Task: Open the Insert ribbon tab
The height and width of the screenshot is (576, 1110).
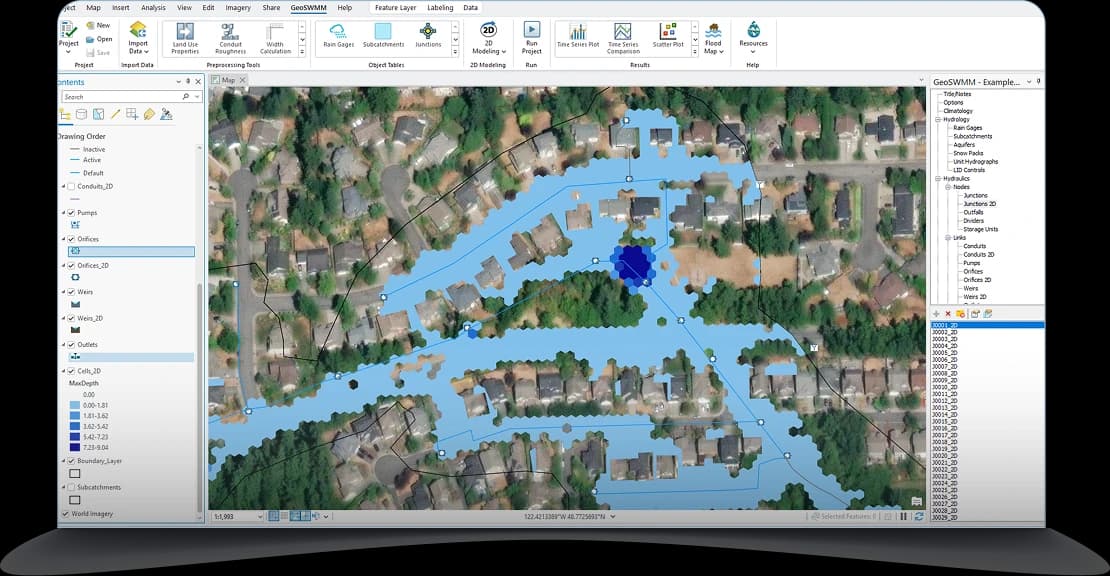Action: click(x=120, y=8)
